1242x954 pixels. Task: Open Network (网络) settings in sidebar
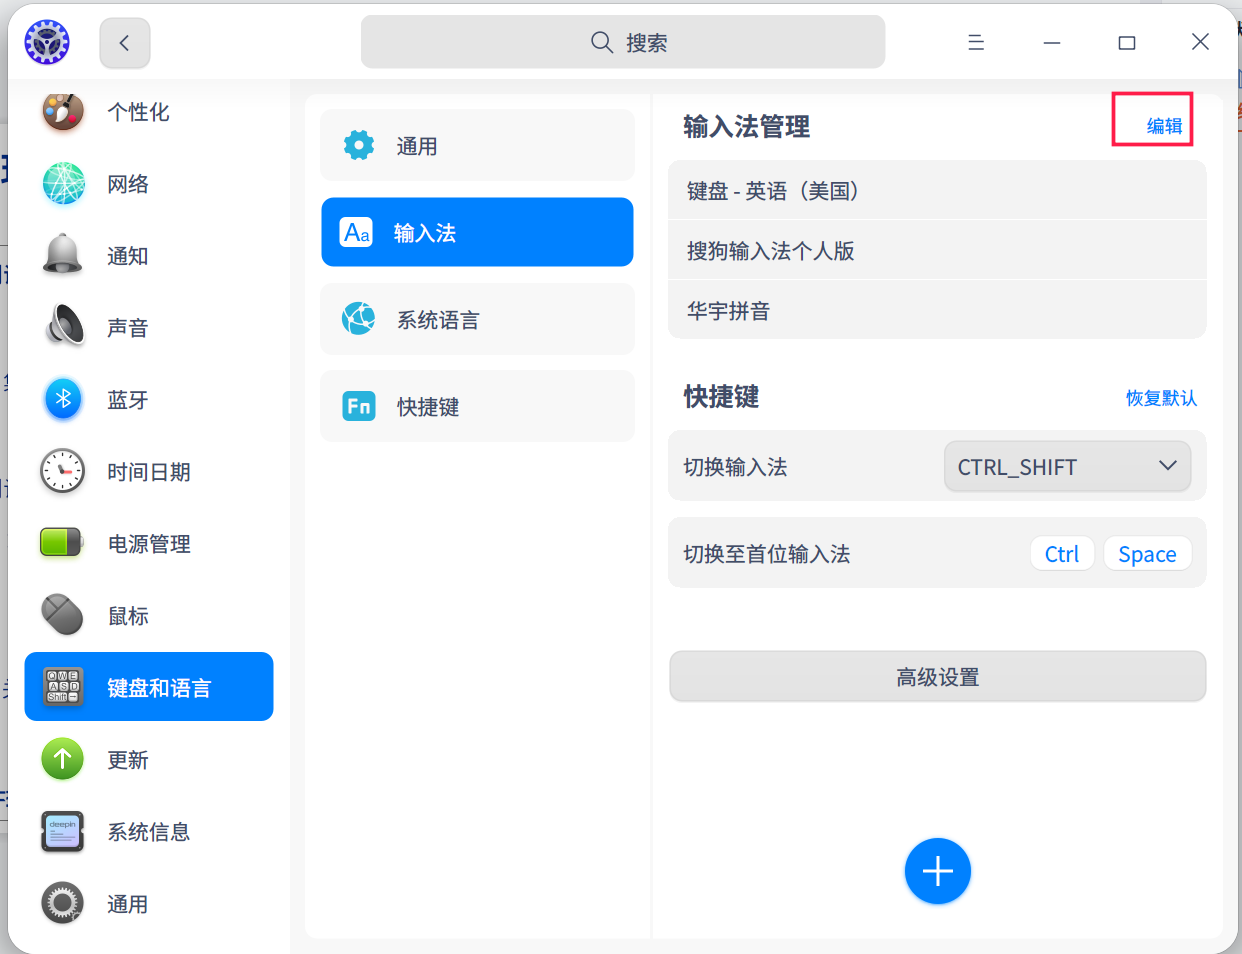[63, 184]
